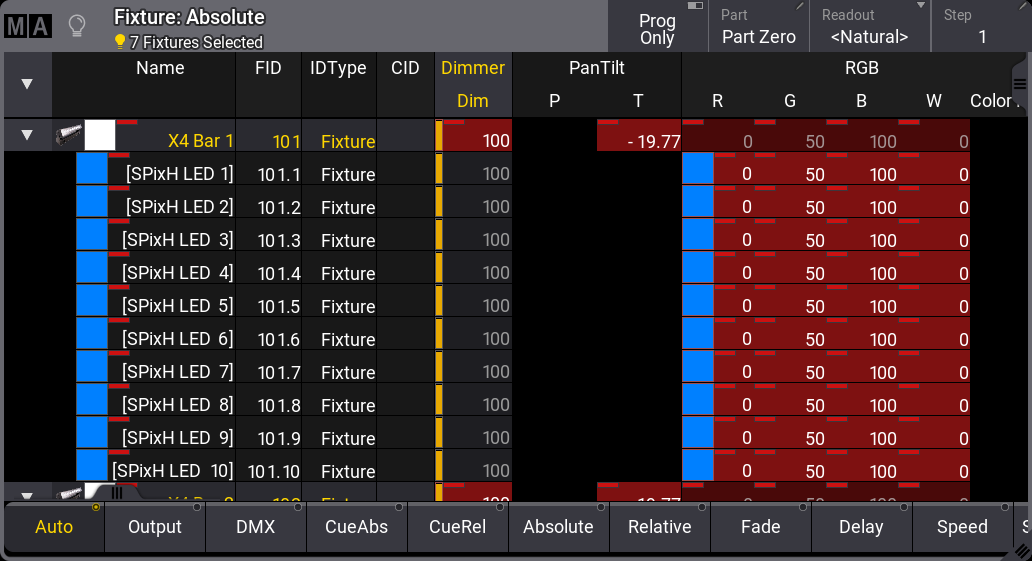Viewport: 1032px width, 561px height.
Task: Click the hamburger icon beside the RGB header
Action: pos(1020,84)
